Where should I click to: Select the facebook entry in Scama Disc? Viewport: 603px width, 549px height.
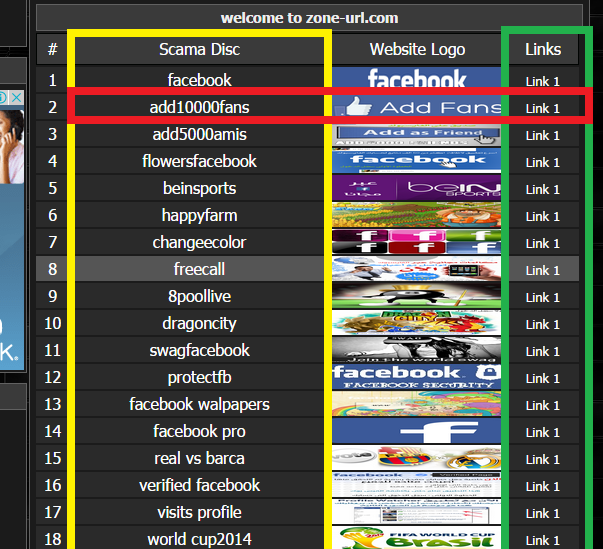pos(199,80)
